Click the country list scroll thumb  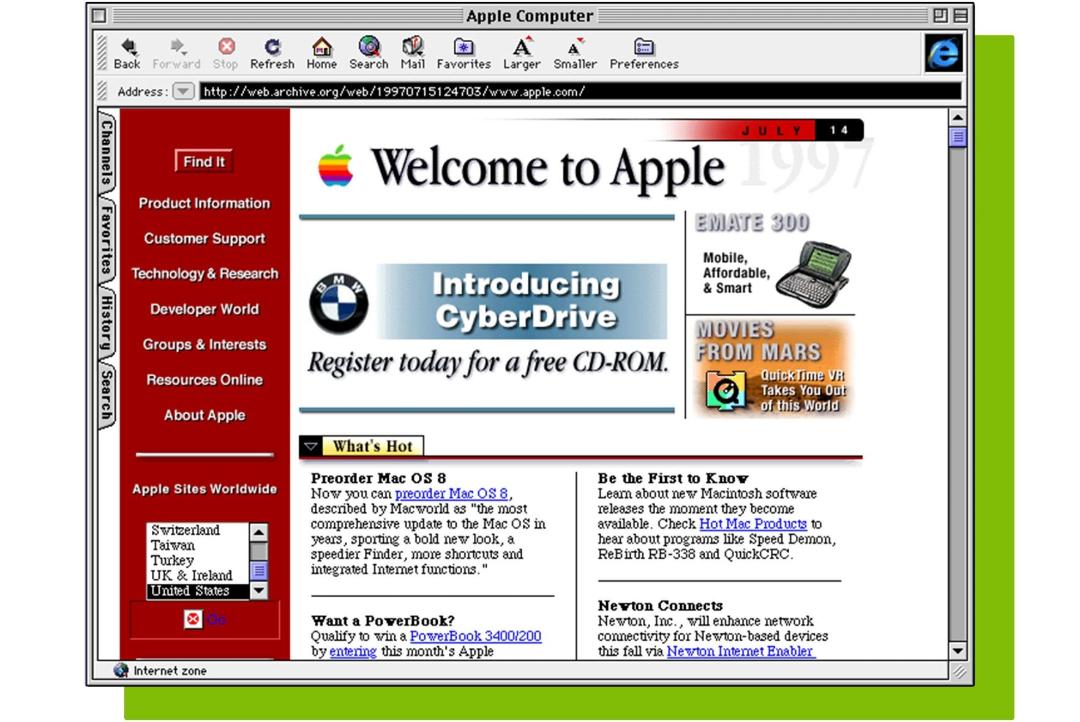[x=259, y=570]
